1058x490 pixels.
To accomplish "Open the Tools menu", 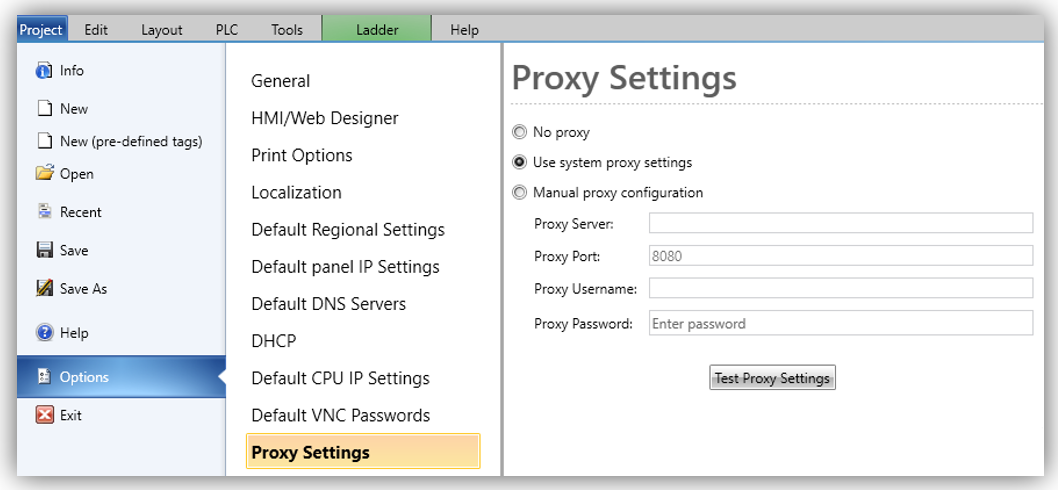I will click(287, 30).
